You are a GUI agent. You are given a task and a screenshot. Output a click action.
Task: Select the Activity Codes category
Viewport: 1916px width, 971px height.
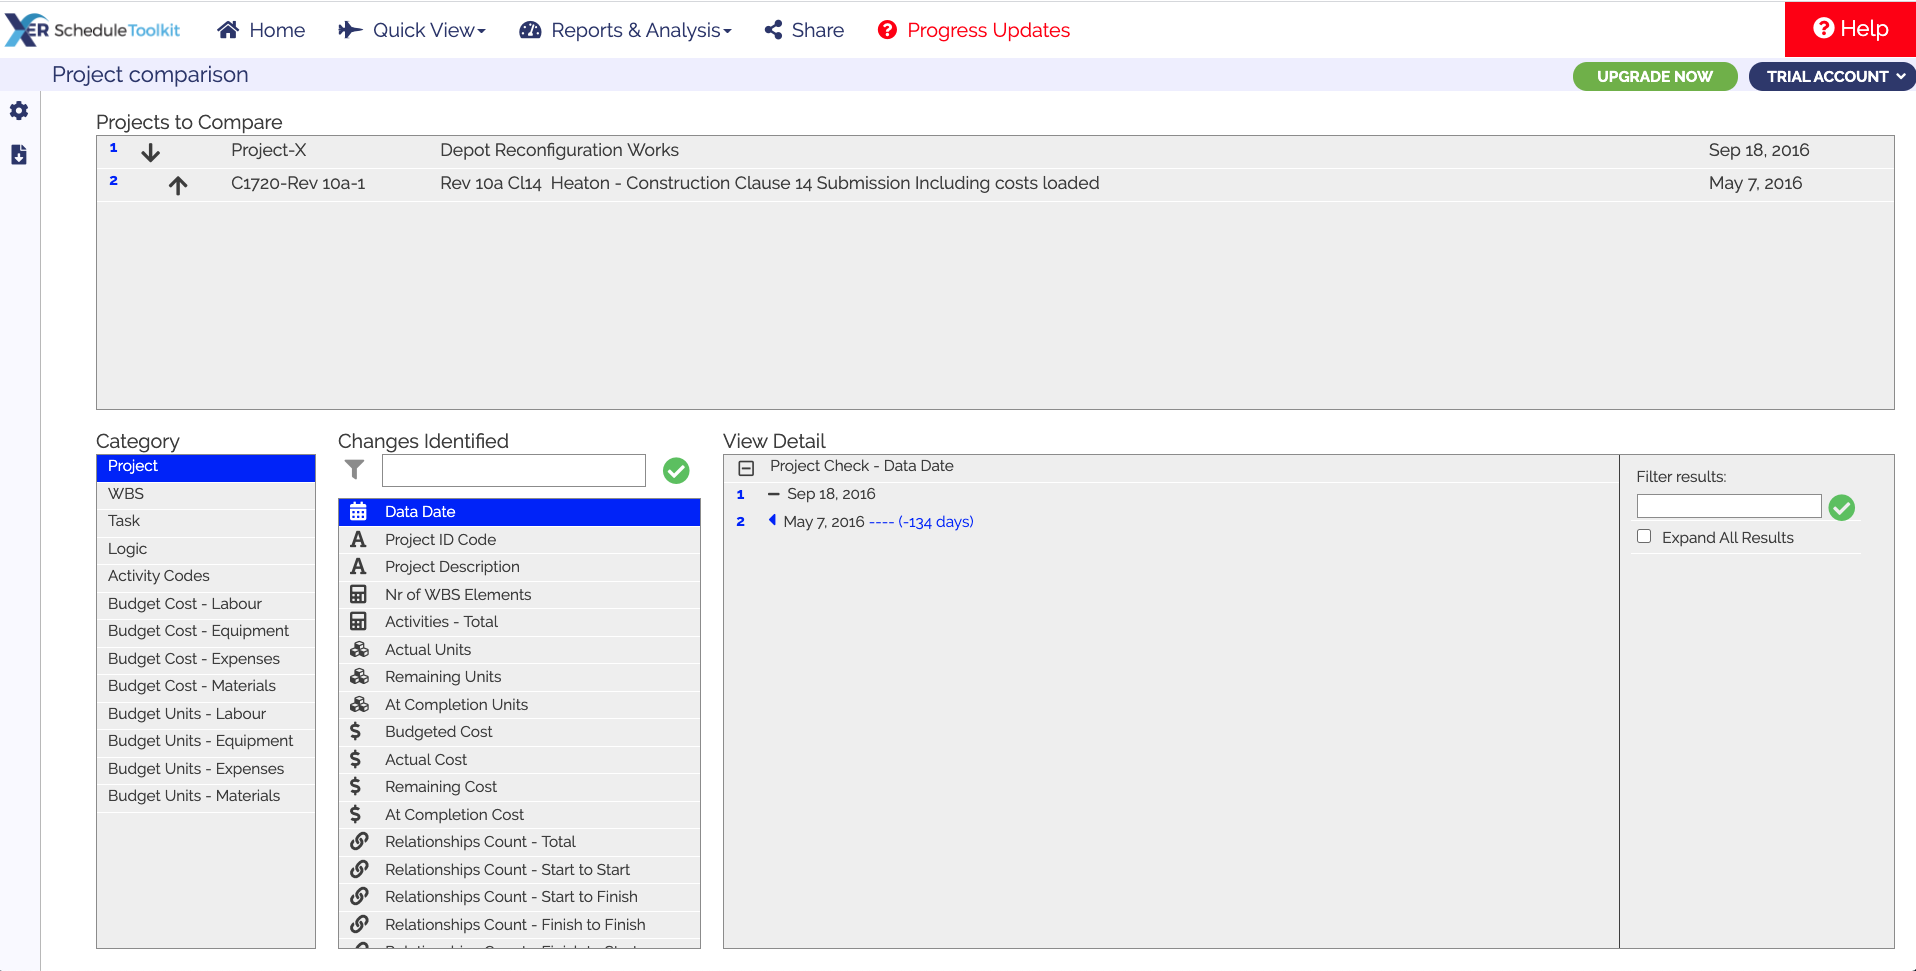[x=206, y=576]
